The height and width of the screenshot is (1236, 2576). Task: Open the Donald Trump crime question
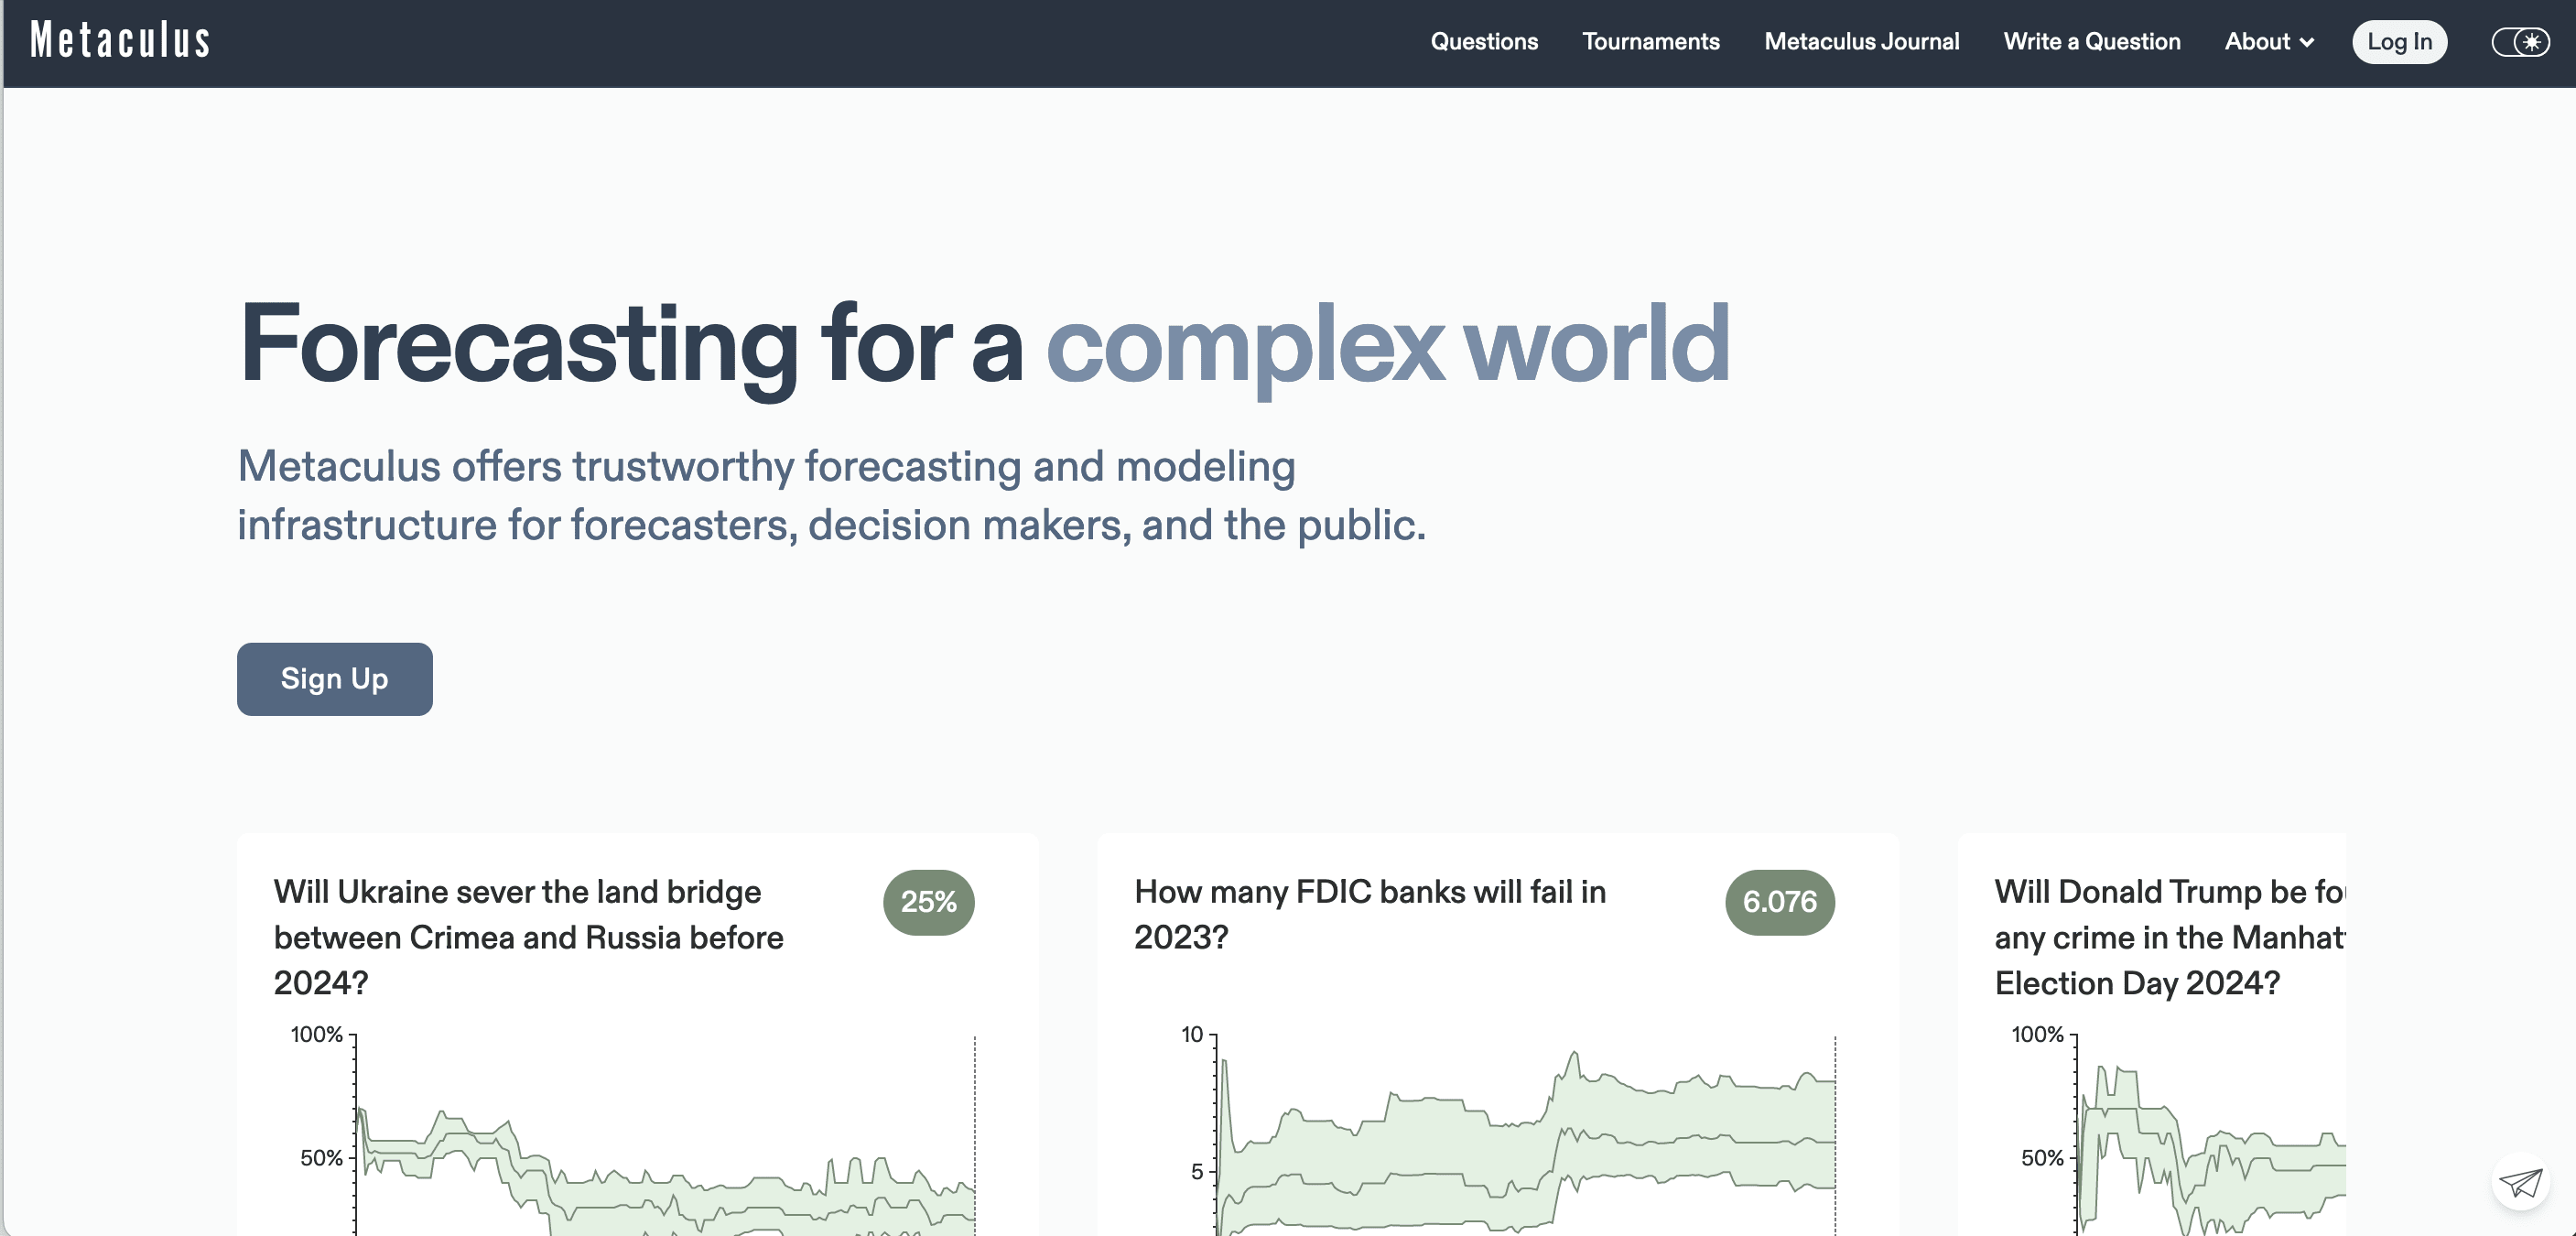coord(2166,937)
